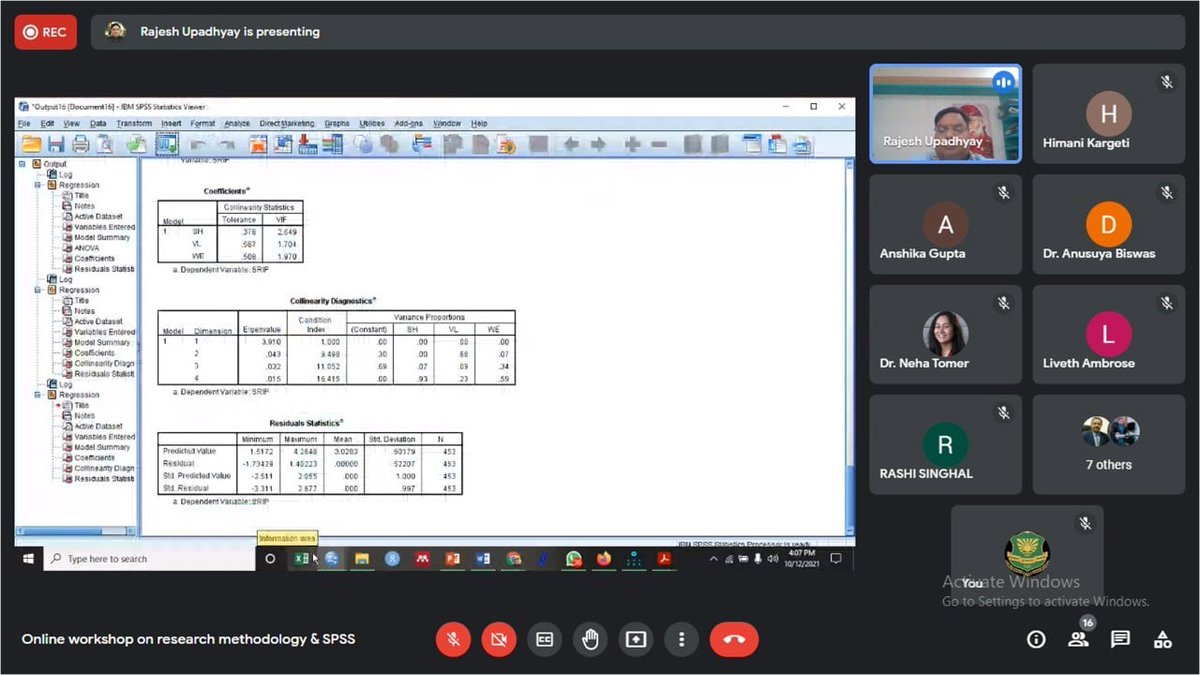Screen dimensions: 1200x675
Task: Open Adobe Acrobat from the taskbar
Action: pyautogui.click(x=664, y=559)
